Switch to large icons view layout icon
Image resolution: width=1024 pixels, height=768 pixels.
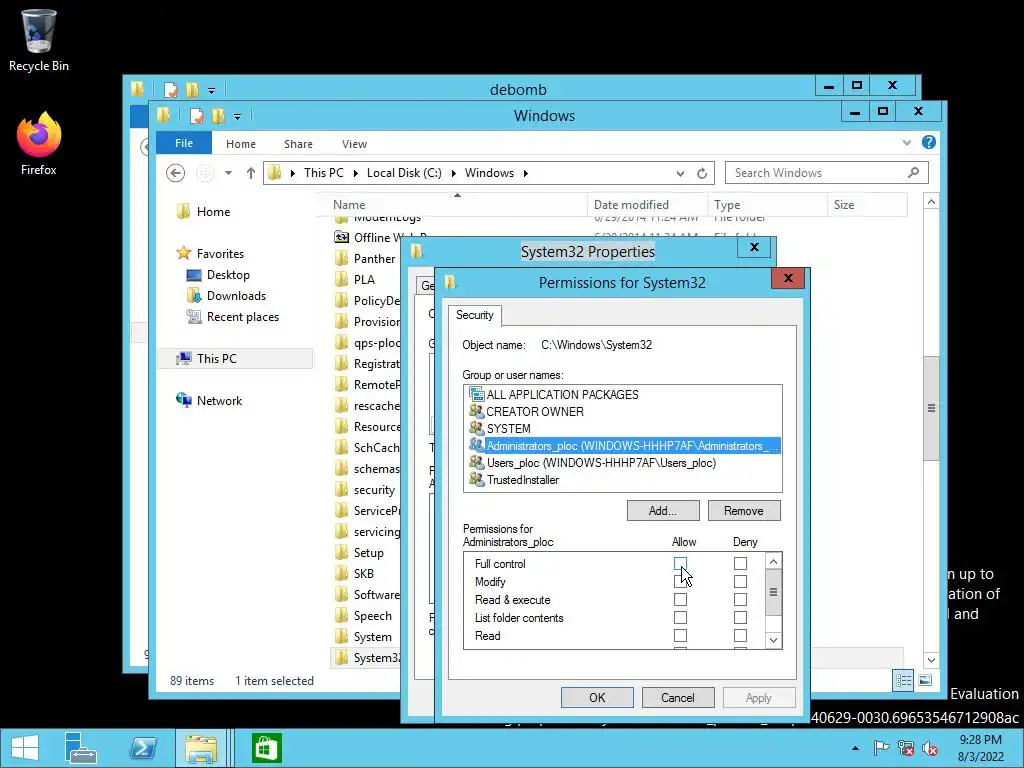[x=925, y=680]
